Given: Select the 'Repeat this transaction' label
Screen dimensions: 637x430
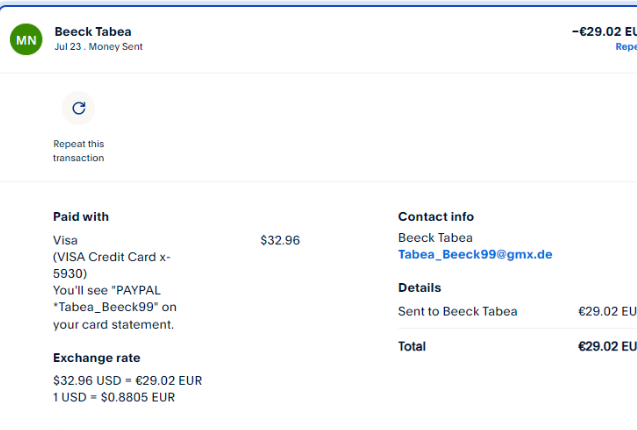Looking at the screenshot, I should point(78,151).
